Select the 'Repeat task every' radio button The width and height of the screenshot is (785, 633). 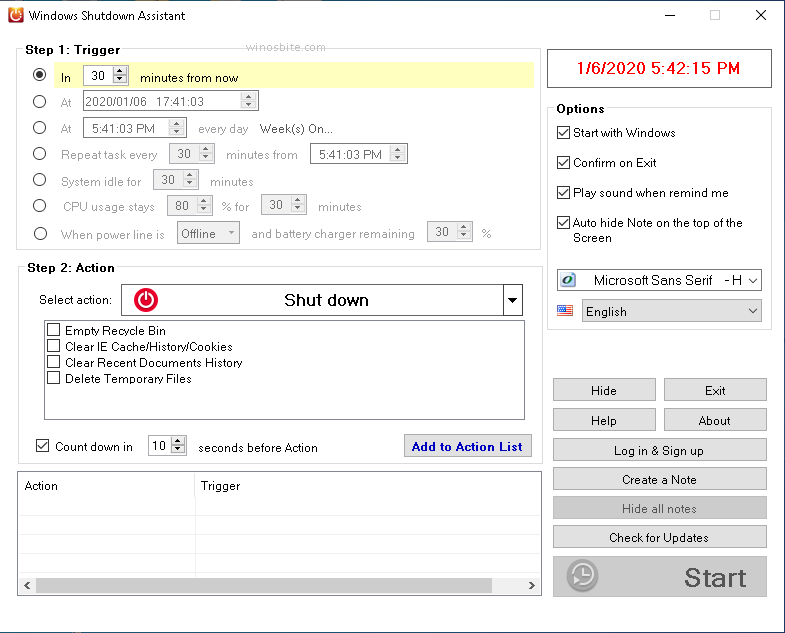tap(40, 154)
